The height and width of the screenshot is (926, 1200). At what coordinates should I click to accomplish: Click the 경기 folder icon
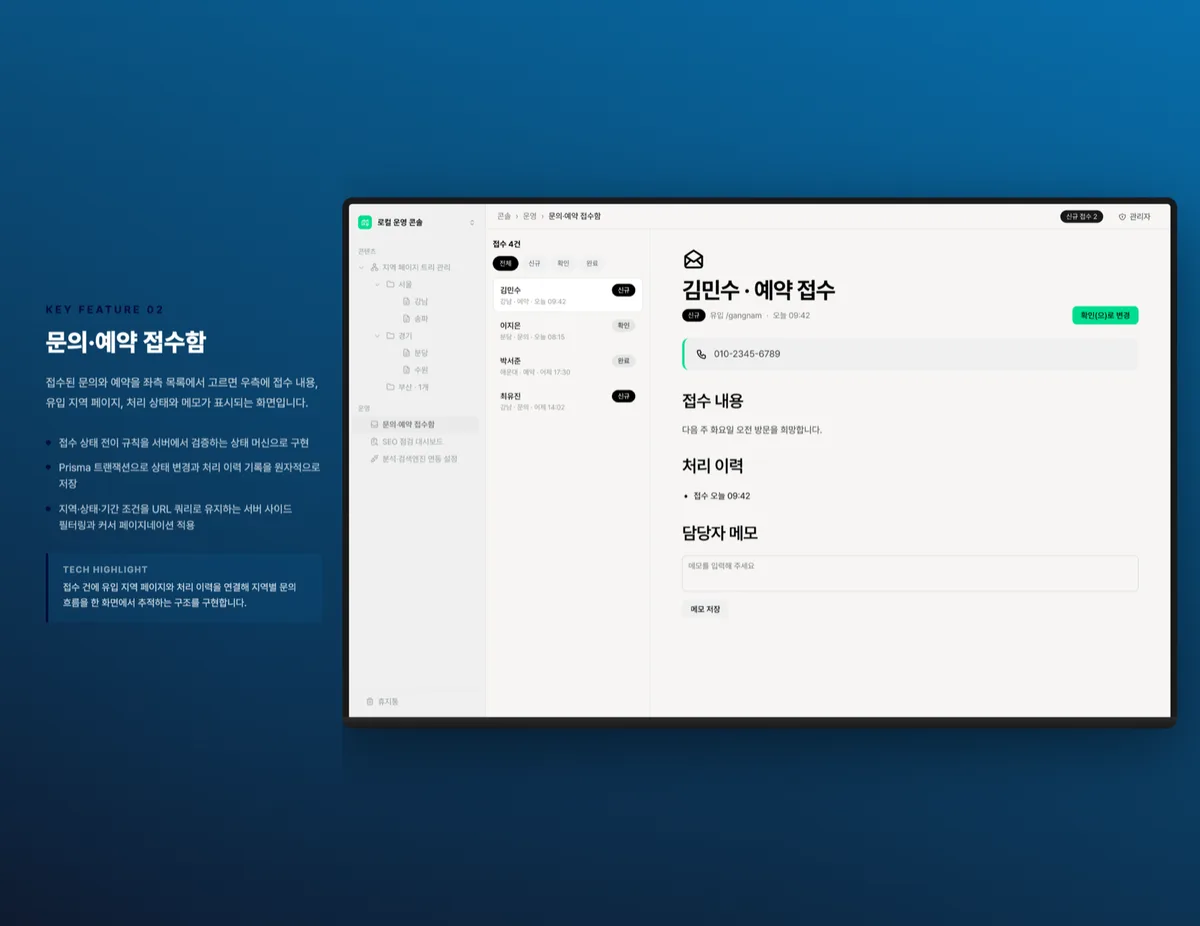point(391,336)
